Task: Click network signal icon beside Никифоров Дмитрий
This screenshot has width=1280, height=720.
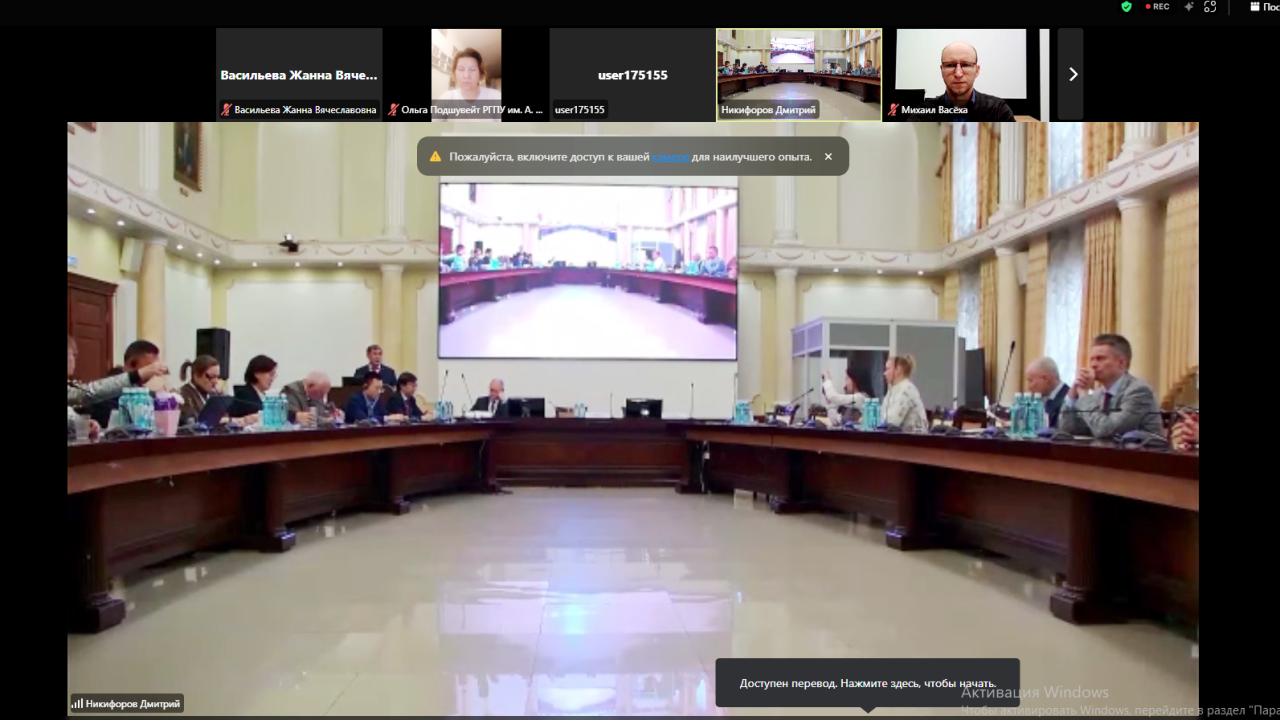Action: tap(77, 704)
